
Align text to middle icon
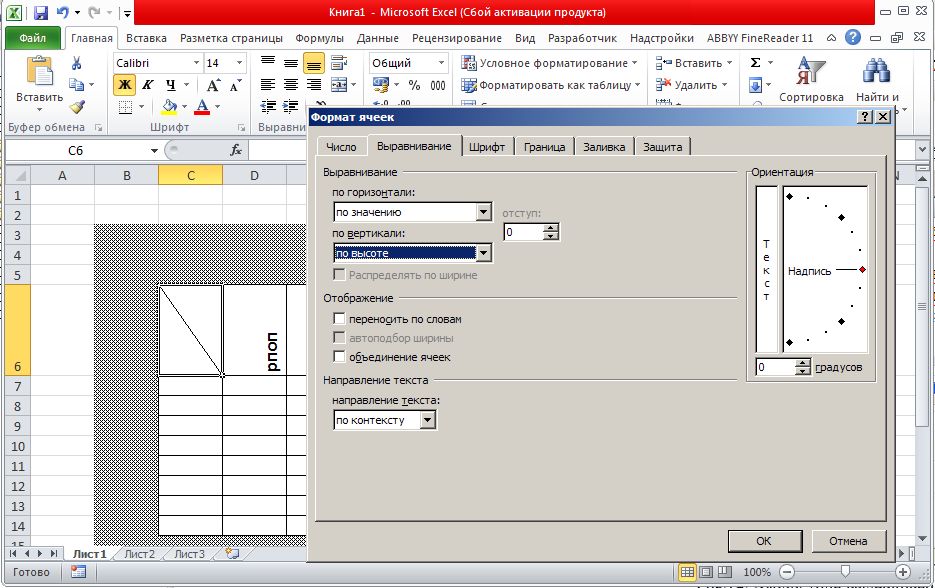[290, 62]
